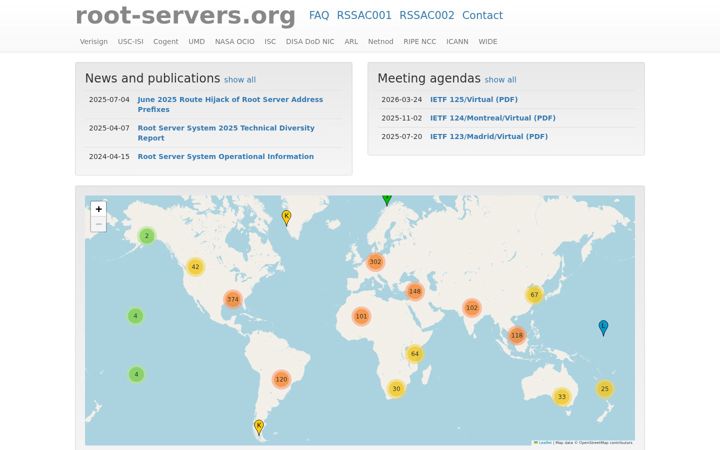Expand the 120 cluster in South America
The image size is (720, 450).
tap(281, 379)
